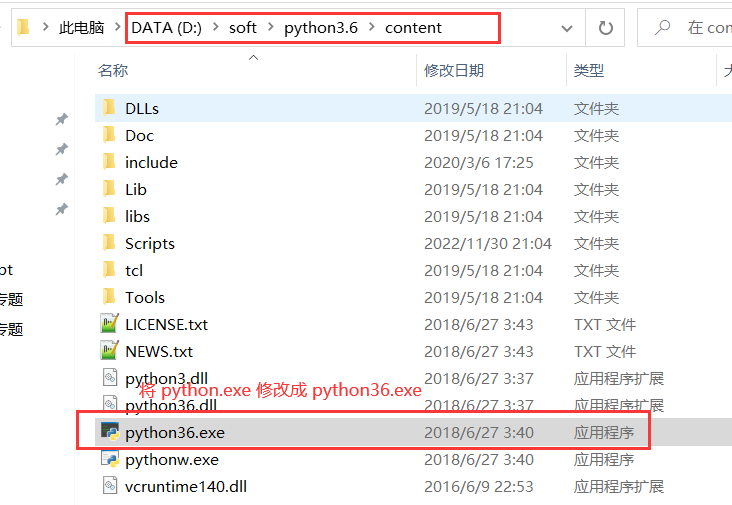Viewport: 732px width, 505px height.
Task: Click the pin icon beside the DLLs row
Action: pyautogui.click(x=62, y=119)
